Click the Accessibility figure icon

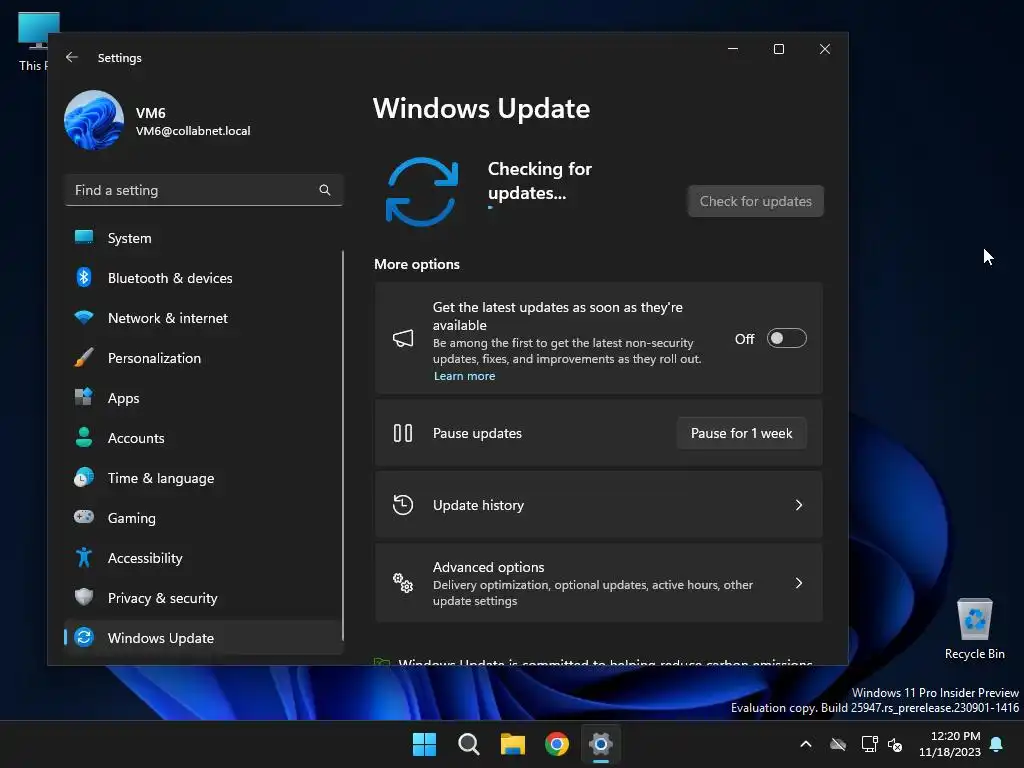[x=84, y=557]
